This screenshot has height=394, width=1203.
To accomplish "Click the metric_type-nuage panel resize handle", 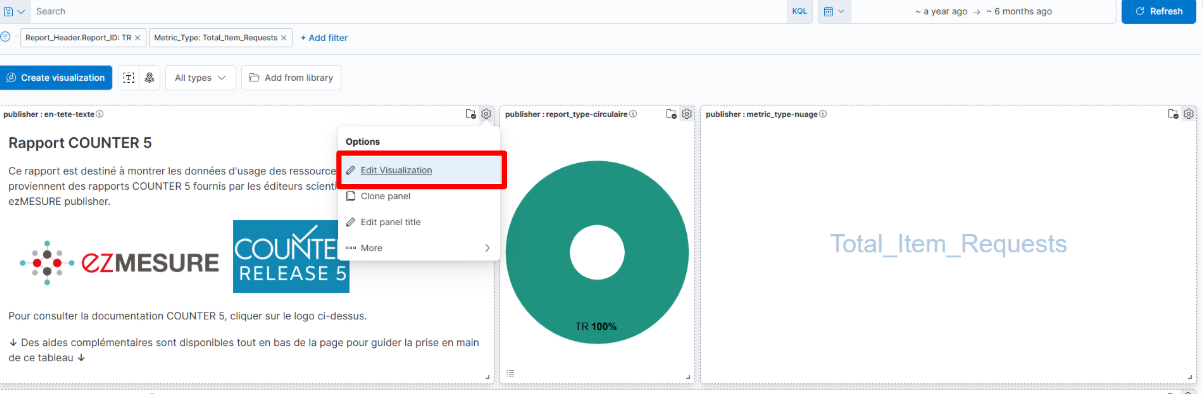I will pyautogui.click(x=1191, y=377).
